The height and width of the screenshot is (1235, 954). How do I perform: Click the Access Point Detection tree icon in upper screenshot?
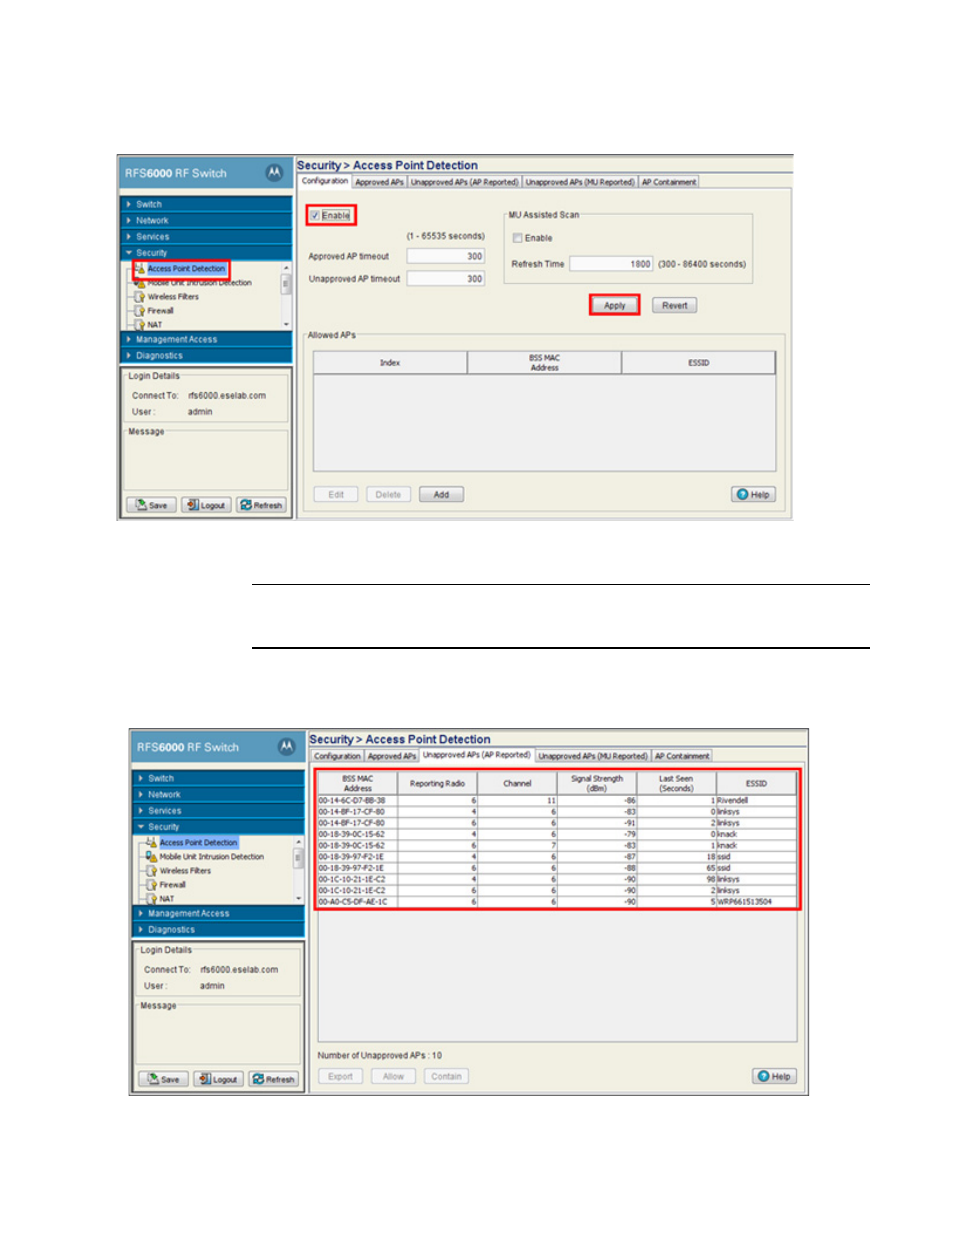click(140, 269)
